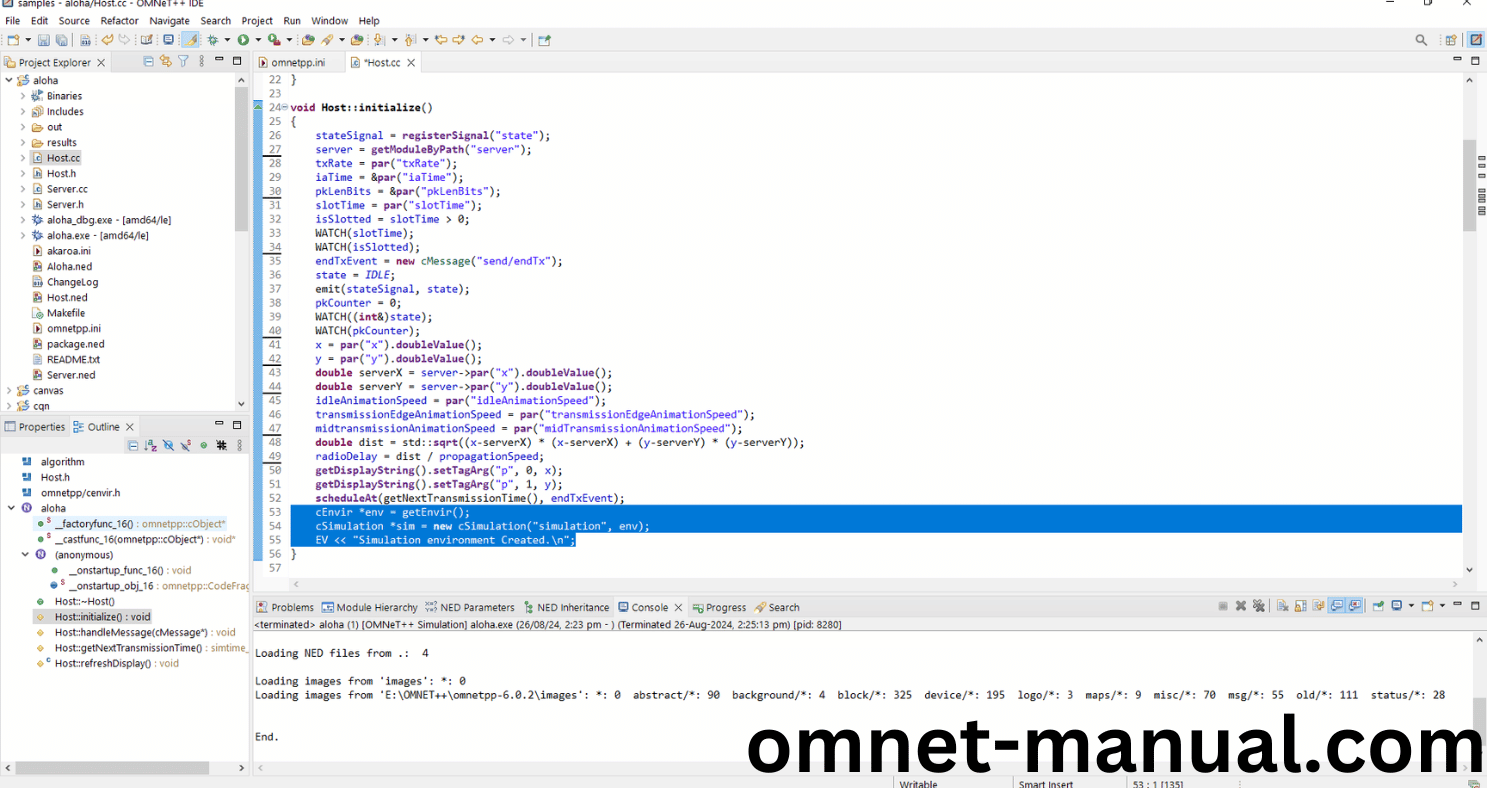The image size is (1487, 788).
Task: Open the Project Explorer filter icon
Action: click(x=183, y=62)
